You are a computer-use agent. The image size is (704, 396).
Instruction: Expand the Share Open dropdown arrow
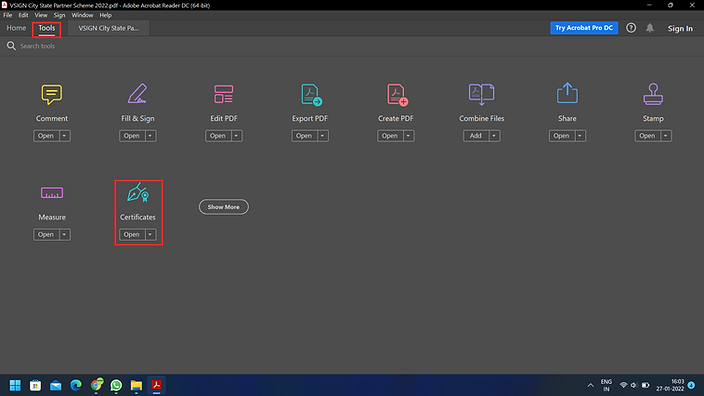580,136
